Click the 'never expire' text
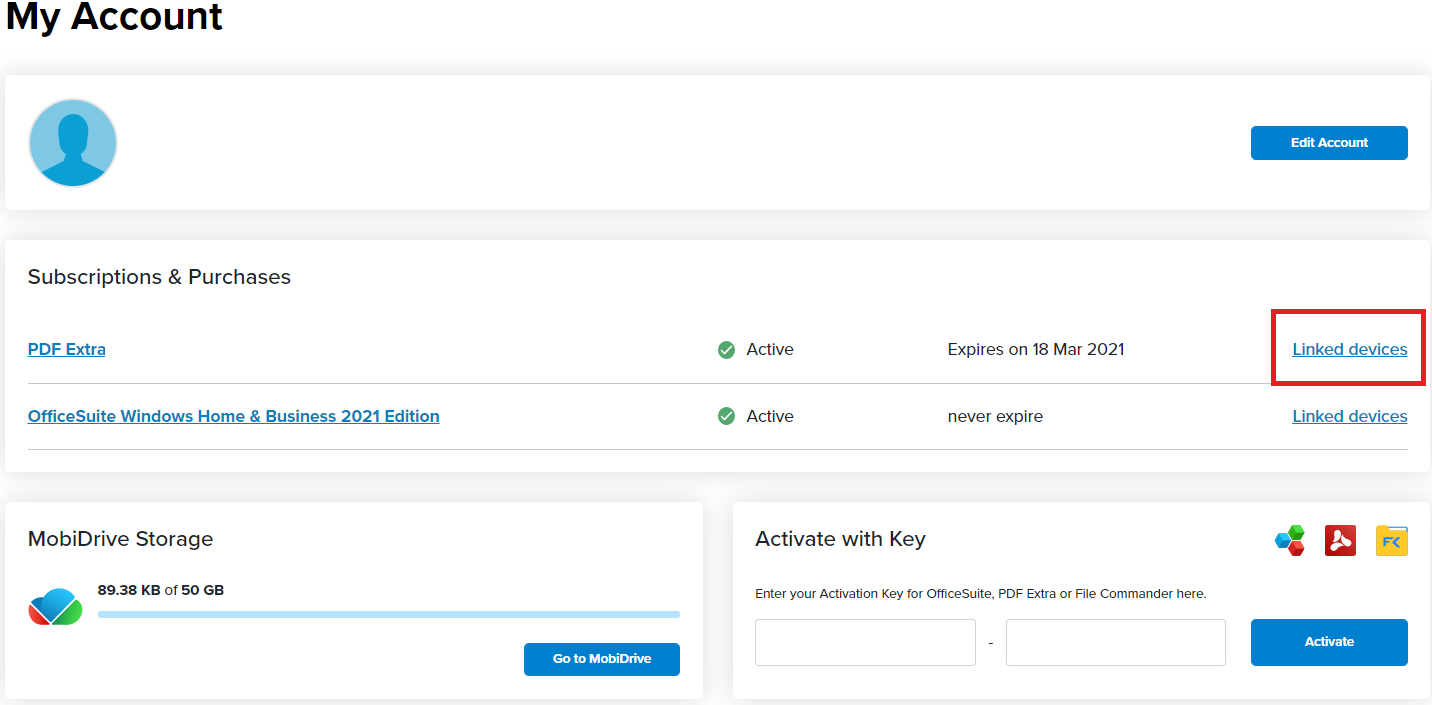Screen dimensions: 1432x705 (x=995, y=416)
